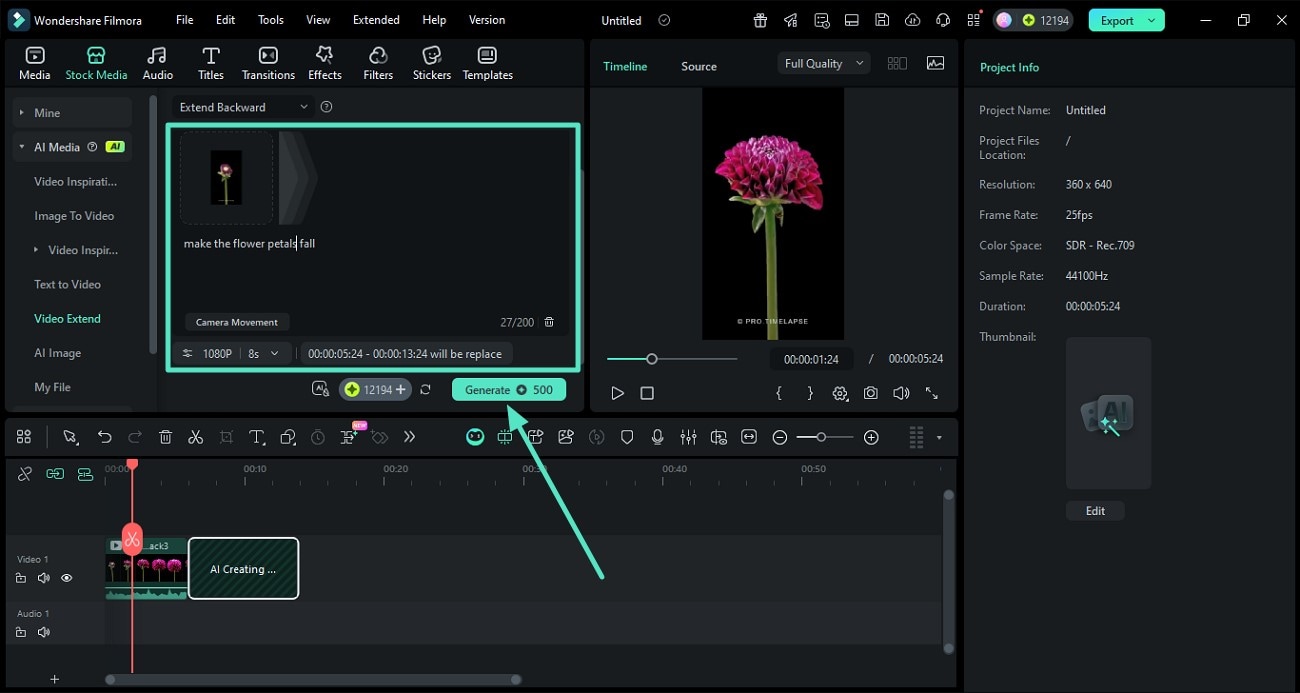Open the Record Voiceover microphone icon

657,437
